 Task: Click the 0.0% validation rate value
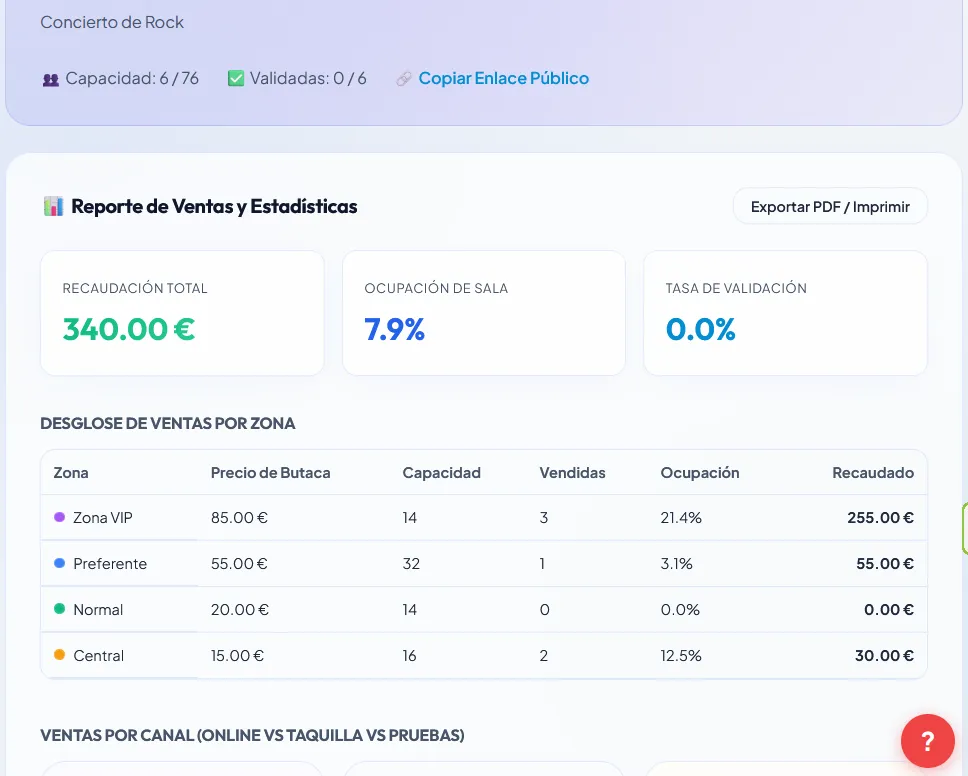click(701, 328)
